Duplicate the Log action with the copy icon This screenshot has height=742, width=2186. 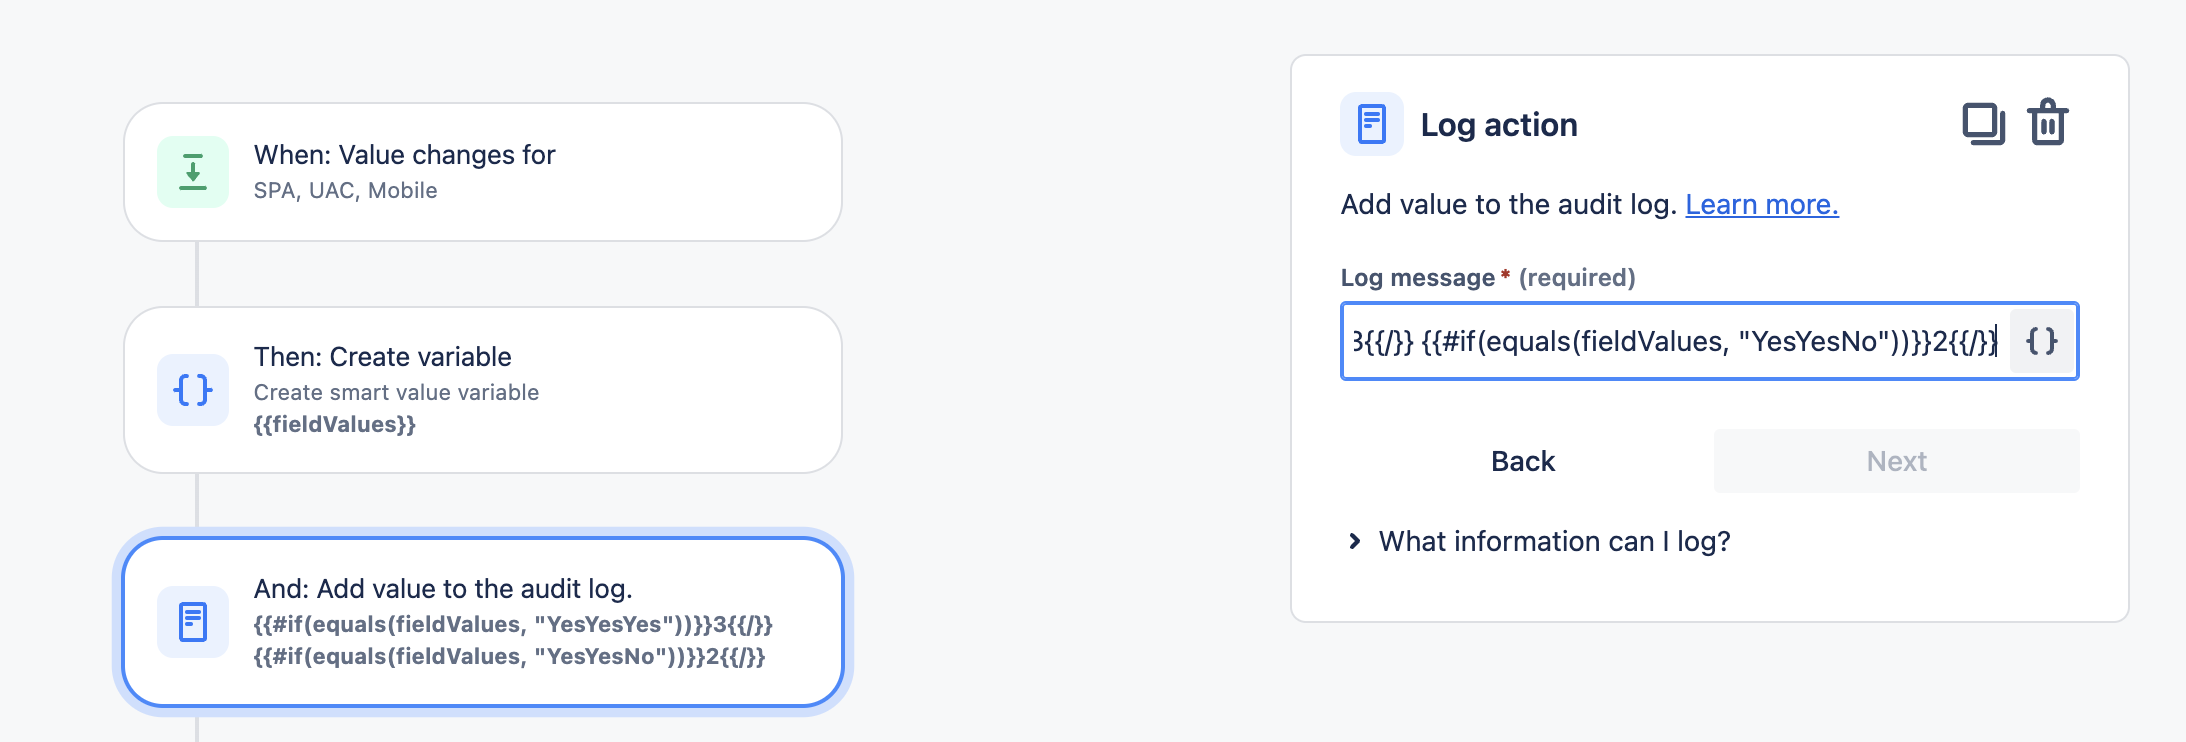point(1983,124)
